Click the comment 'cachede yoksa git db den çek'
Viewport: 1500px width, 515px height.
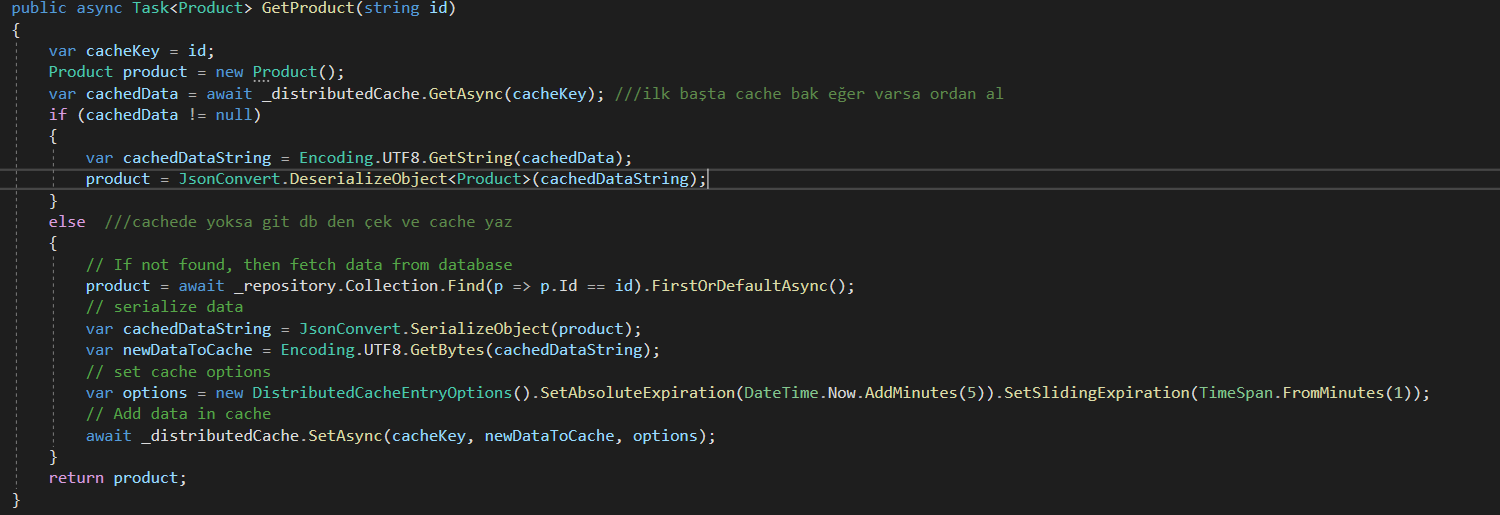pyautogui.click(x=308, y=222)
